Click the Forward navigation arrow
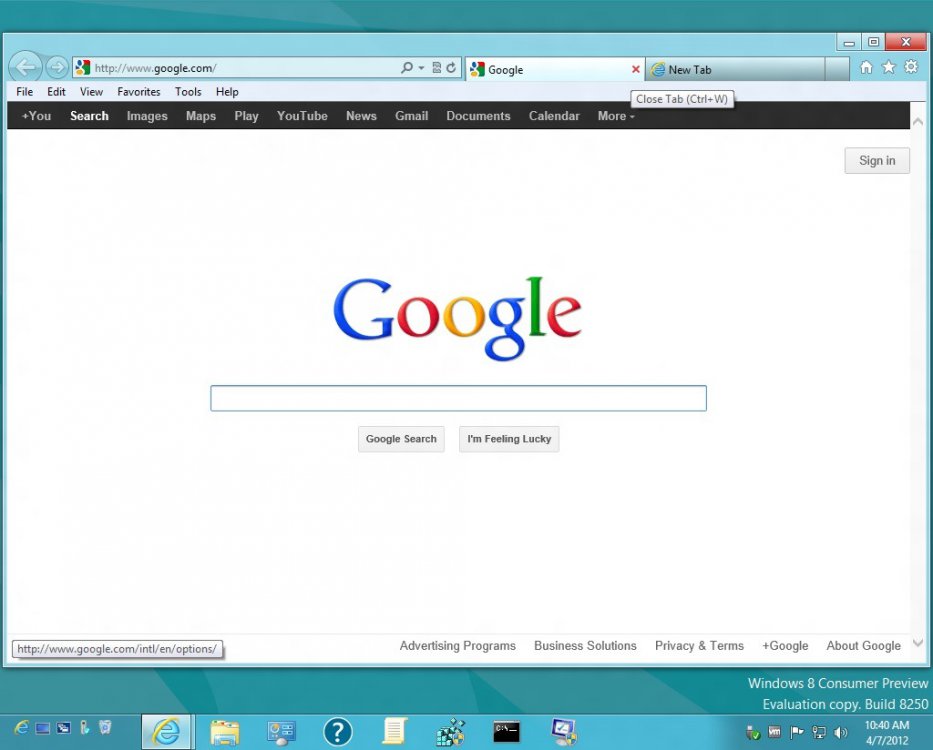The width and height of the screenshot is (933, 750). pyautogui.click(x=57, y=67)
